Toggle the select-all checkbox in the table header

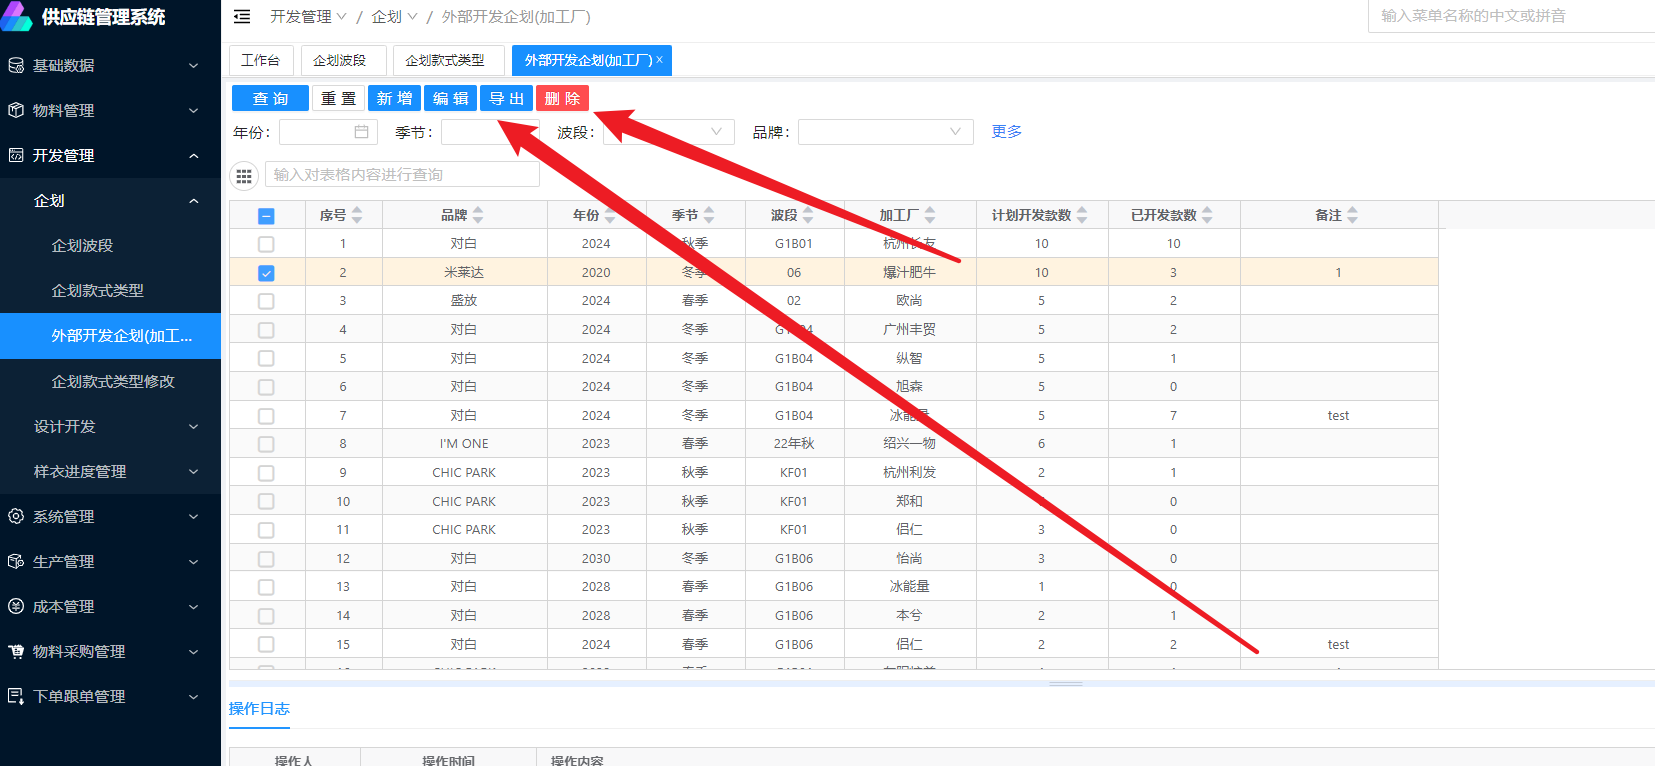click(266, 216)
